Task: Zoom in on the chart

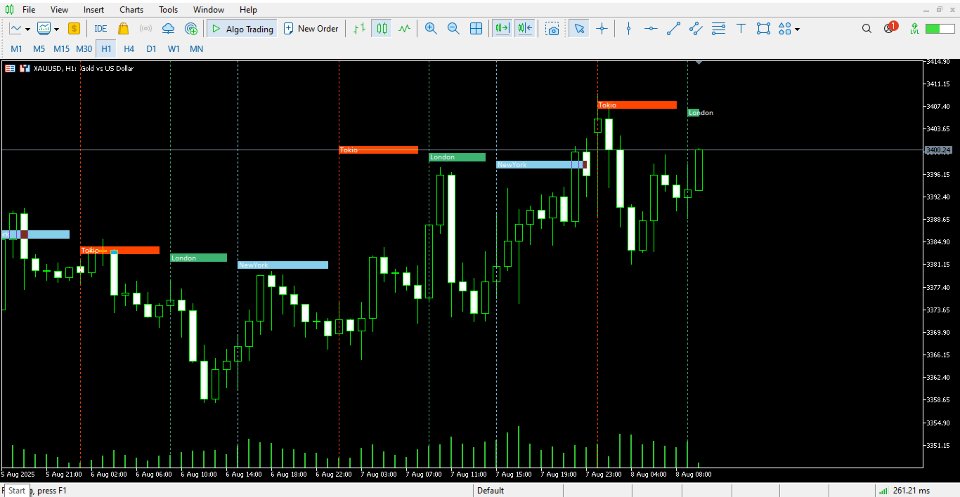Action: (x=431, y=28)
